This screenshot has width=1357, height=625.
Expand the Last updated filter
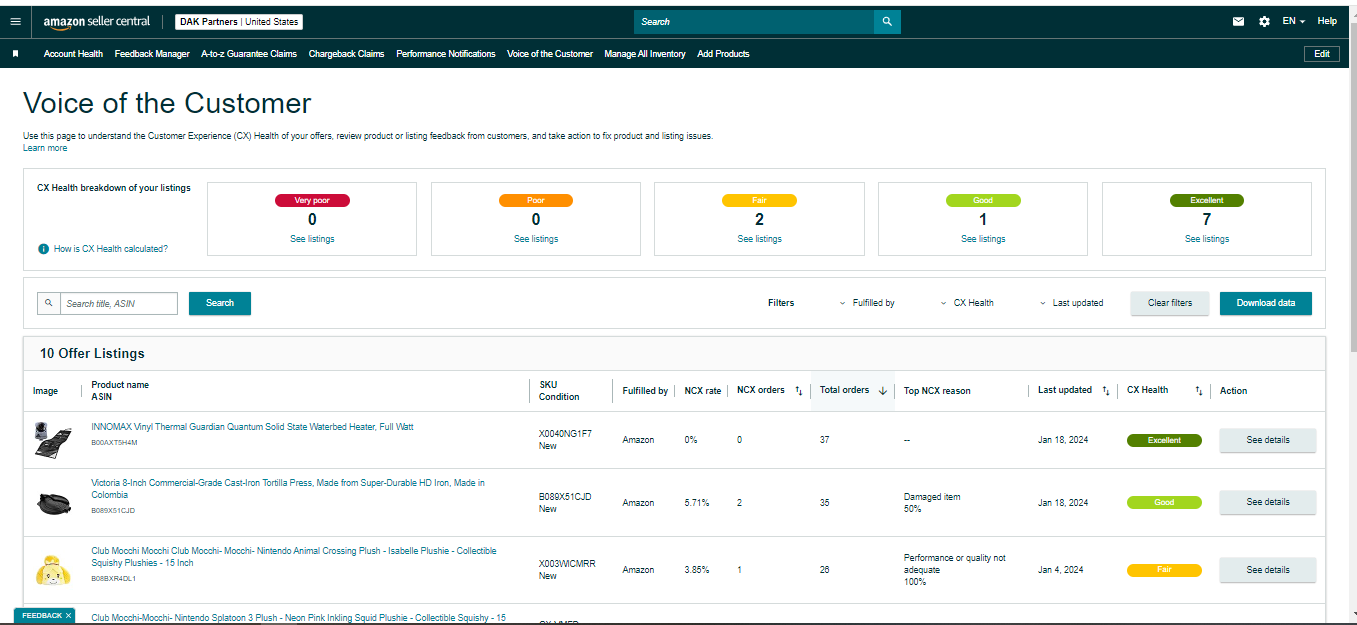(x=1071, y=303)
